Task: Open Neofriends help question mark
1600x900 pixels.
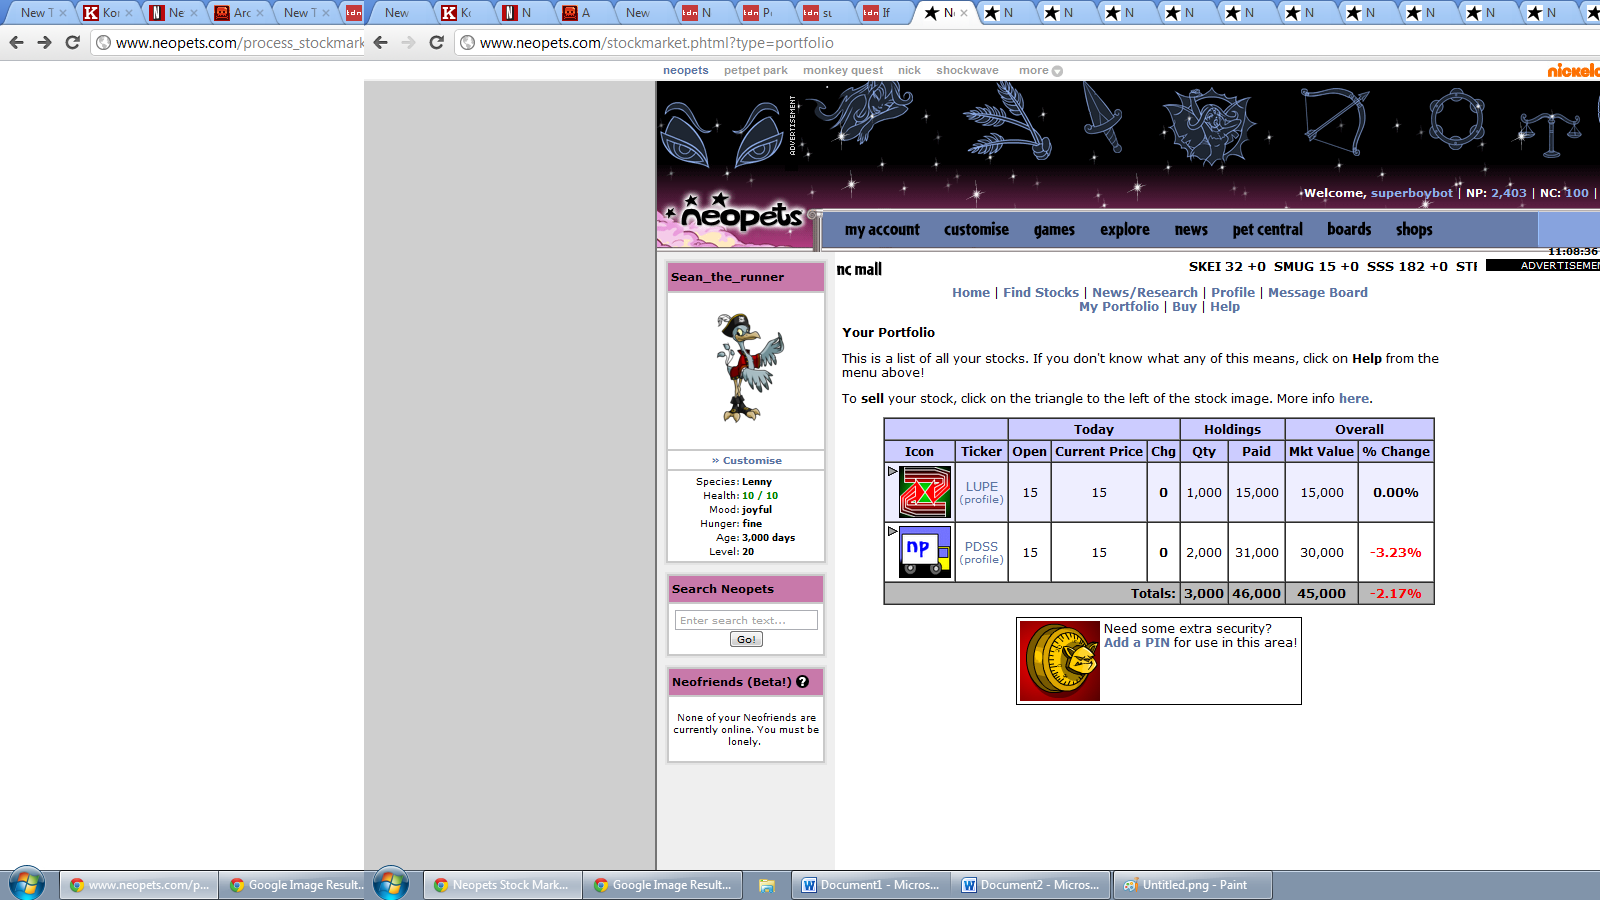Action: [x=802, y=682]
